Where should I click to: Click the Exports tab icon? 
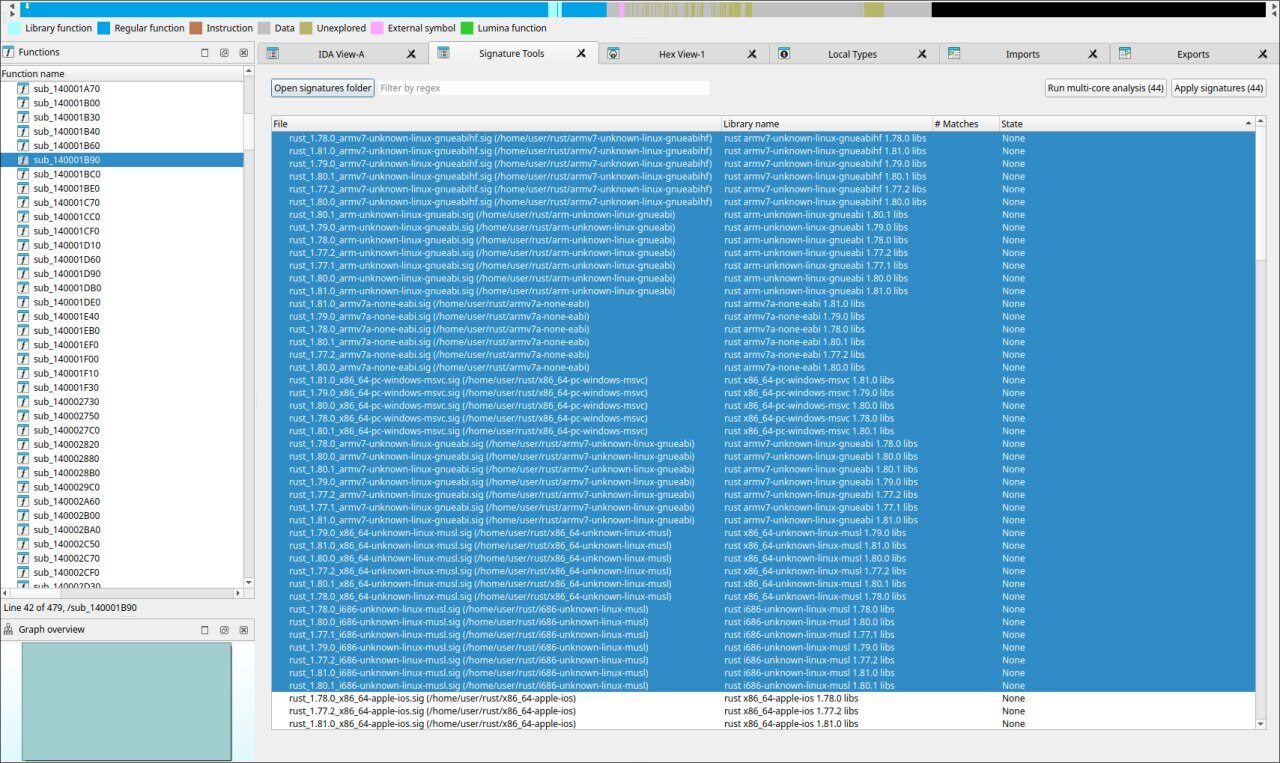(1125, 53)
